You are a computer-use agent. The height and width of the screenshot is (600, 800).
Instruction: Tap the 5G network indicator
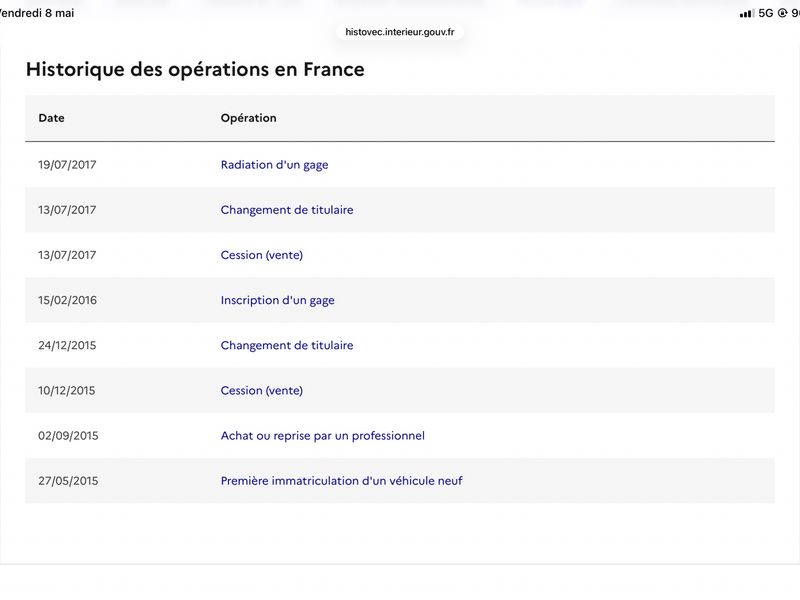coord(766,13)
